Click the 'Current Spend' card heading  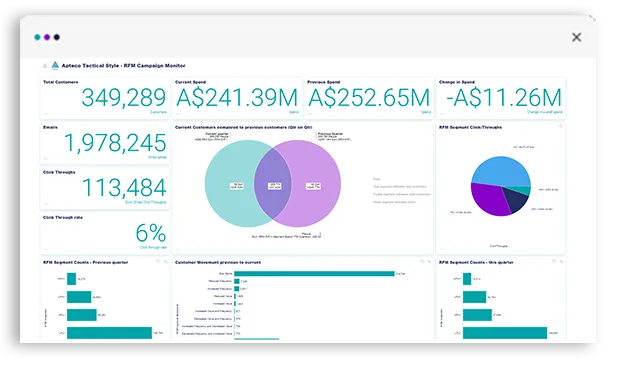pyautogui.click(x=191, y=82)
